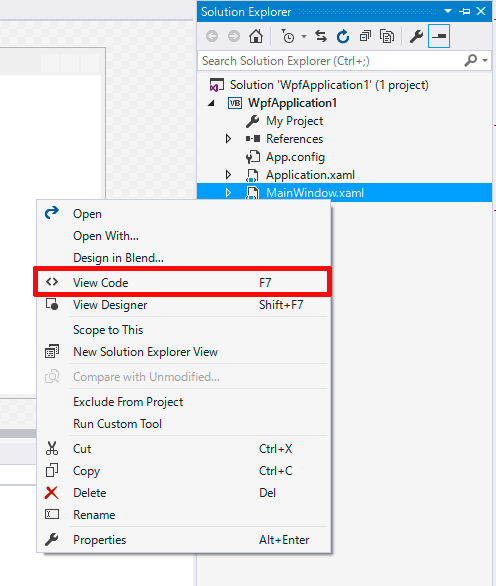
Task: Open Solution Explorer window position dropdown
Action: [448, 11]
